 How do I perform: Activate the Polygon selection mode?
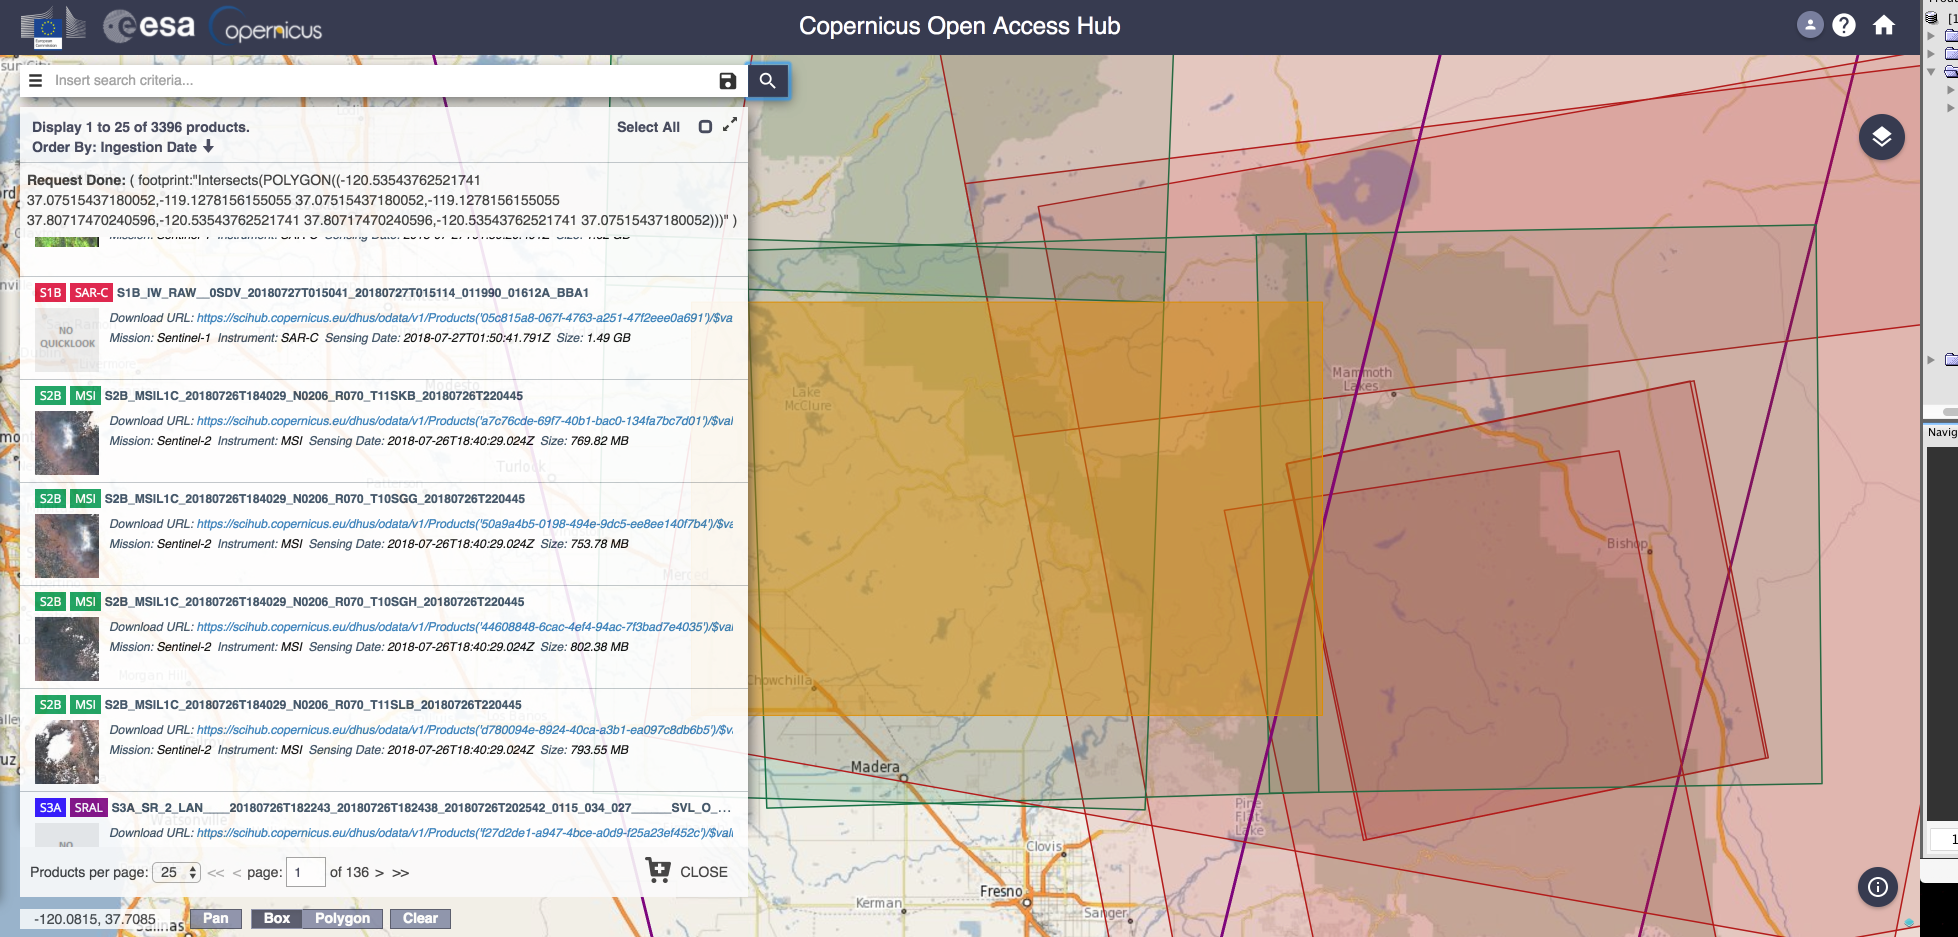343,919
